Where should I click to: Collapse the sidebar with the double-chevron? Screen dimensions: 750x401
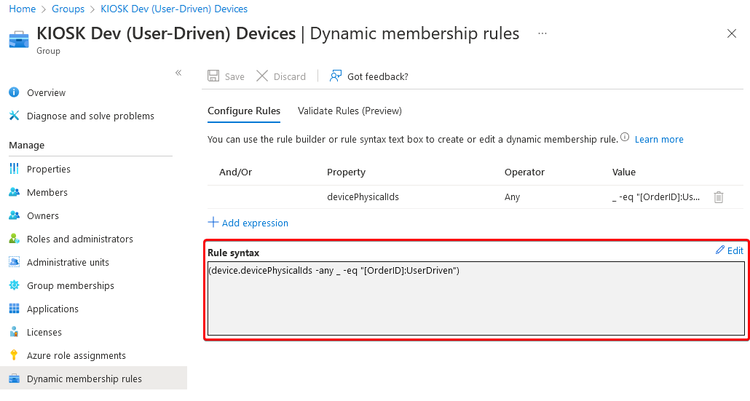(x=178, y=73)
